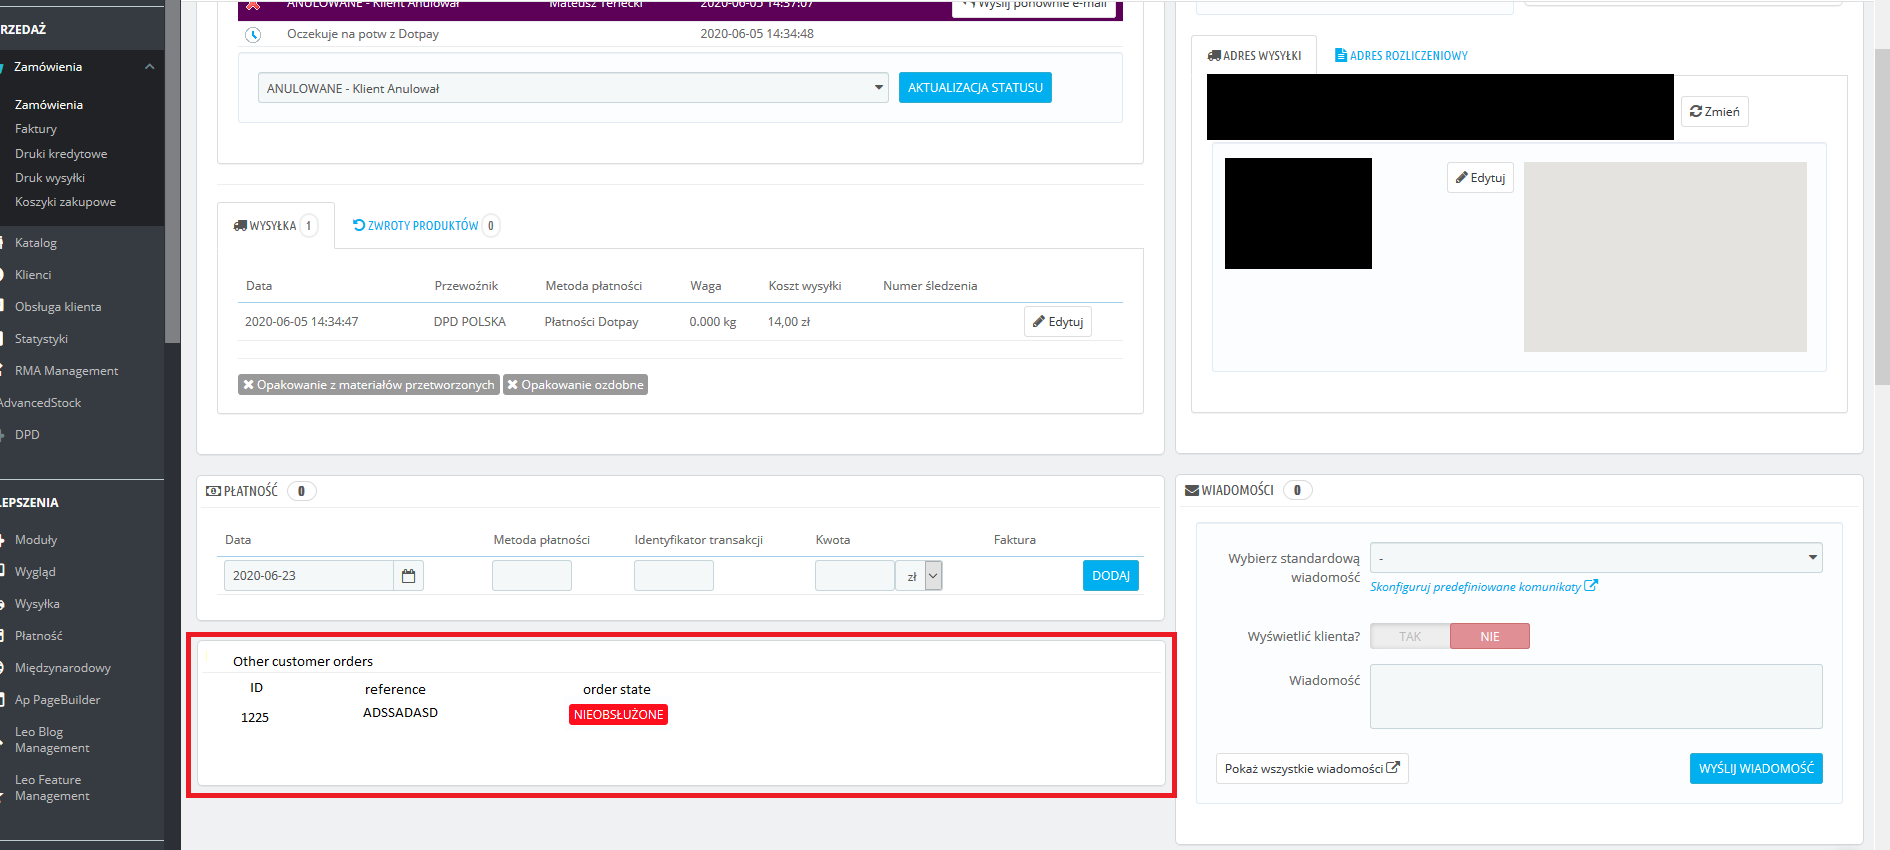Click shipping cost 14,00 zł

[789, 322]
